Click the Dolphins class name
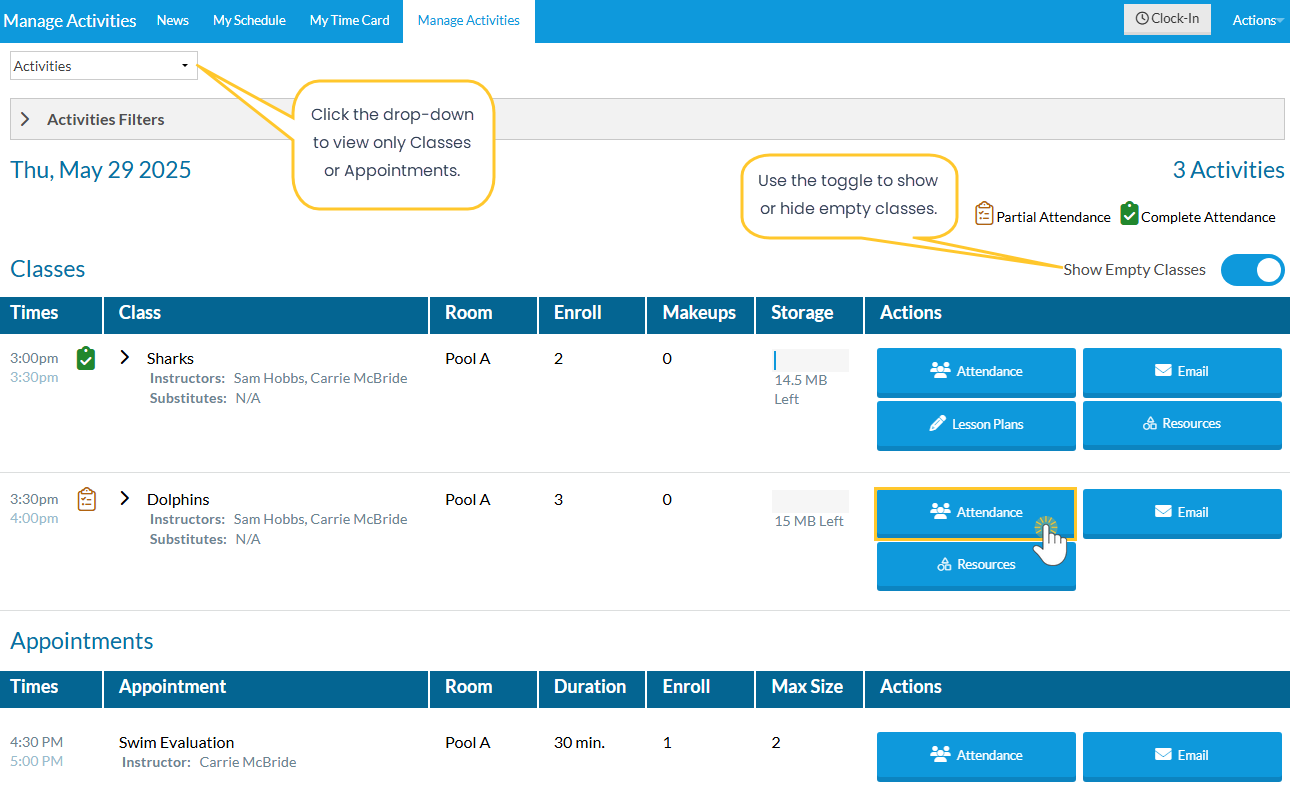The image size is (1290, 801). point(178,499)
